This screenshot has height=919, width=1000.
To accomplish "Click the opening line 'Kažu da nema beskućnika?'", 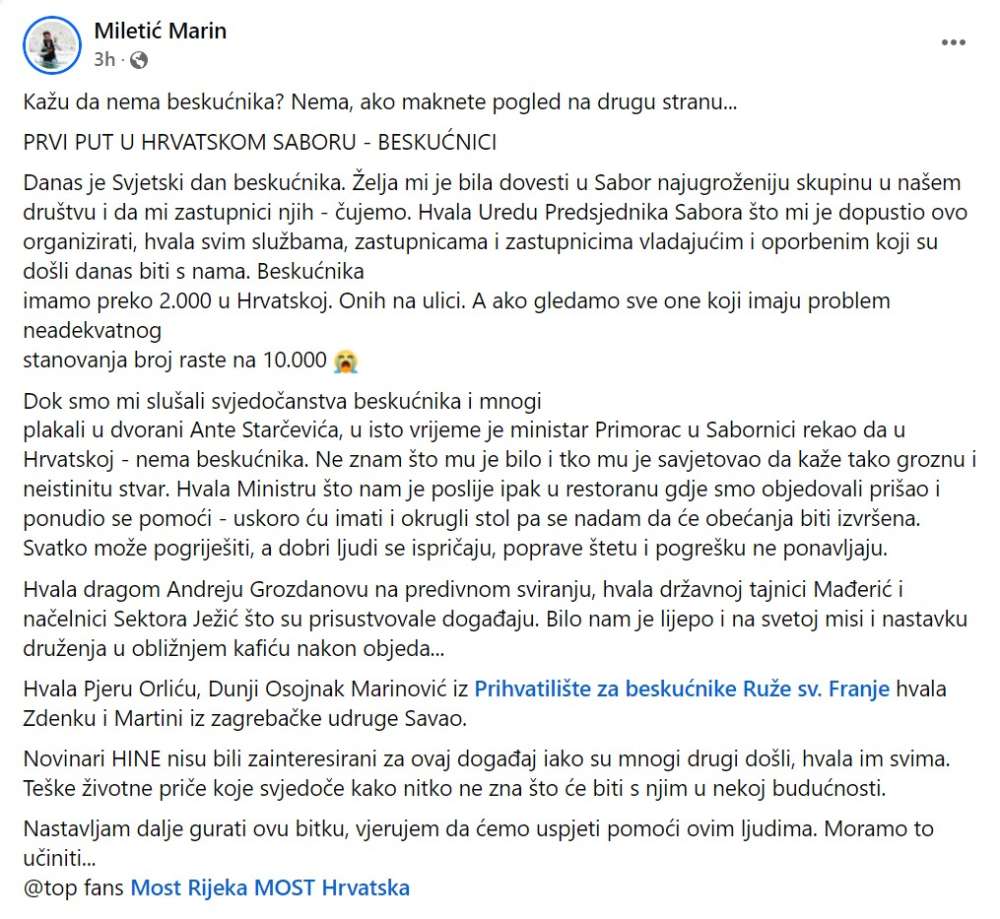I will point(153,102).
